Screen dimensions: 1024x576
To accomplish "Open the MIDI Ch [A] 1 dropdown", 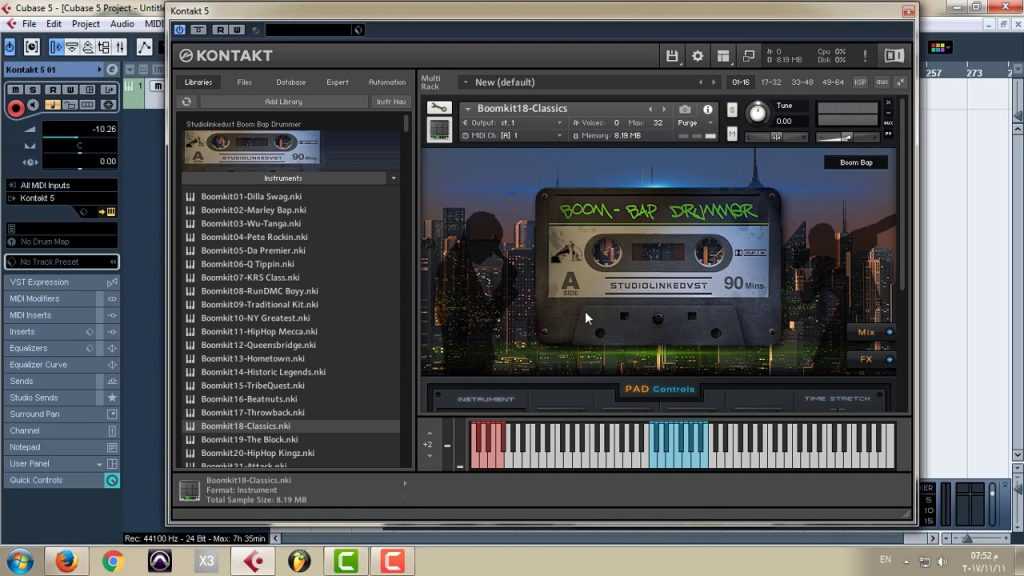I will (513, 136).
